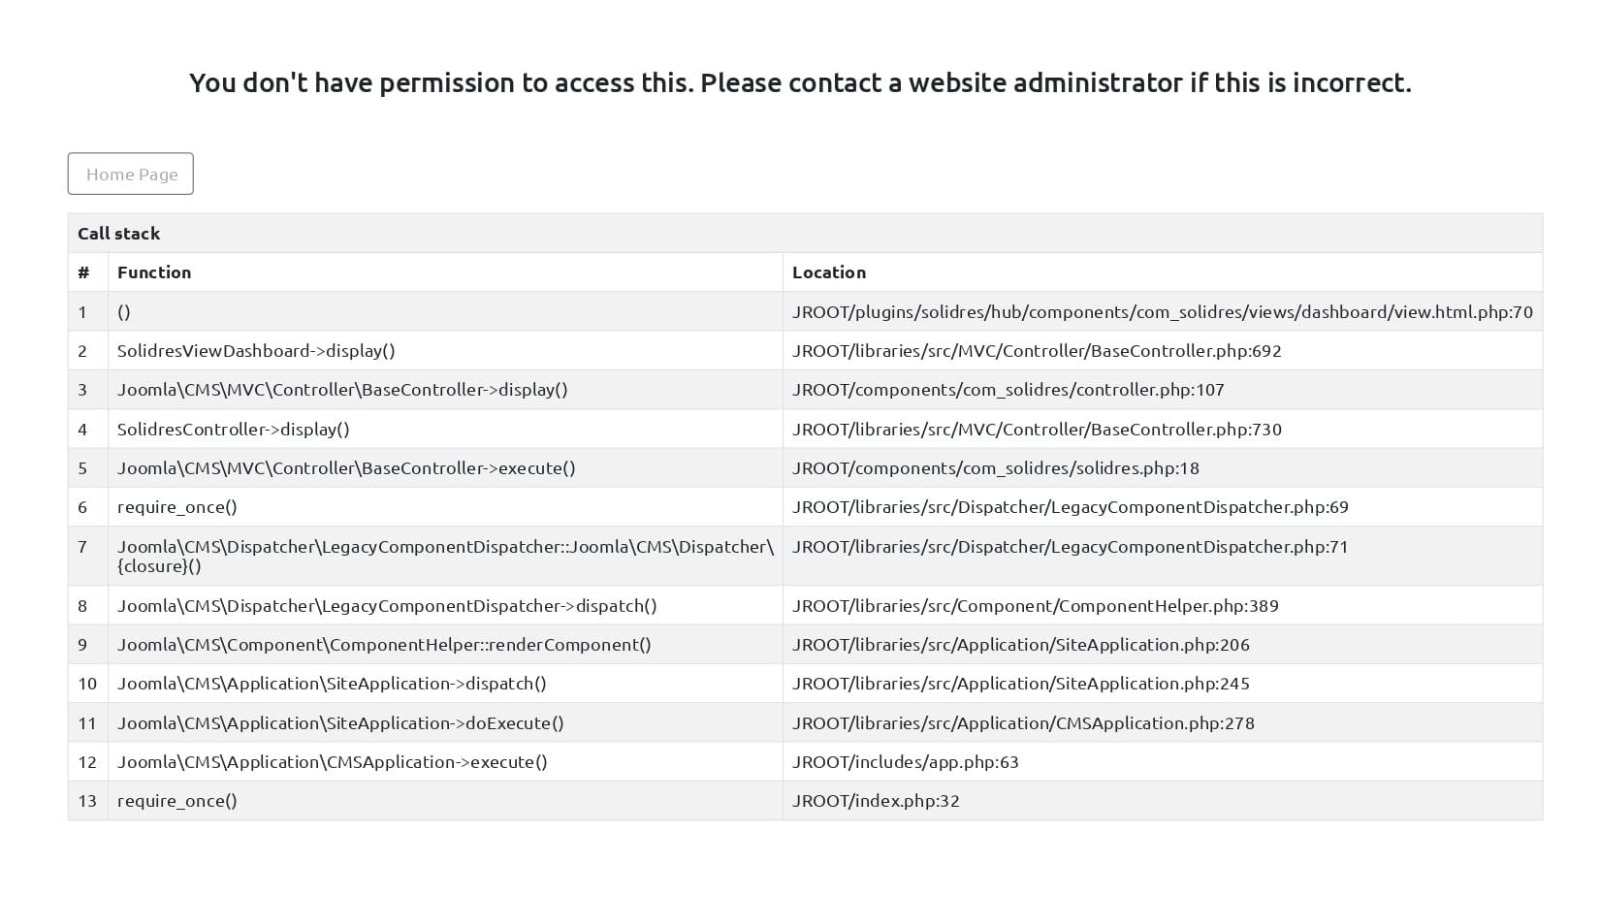Click the SiteApplication->doExecute() function cell

coord(340,723)
